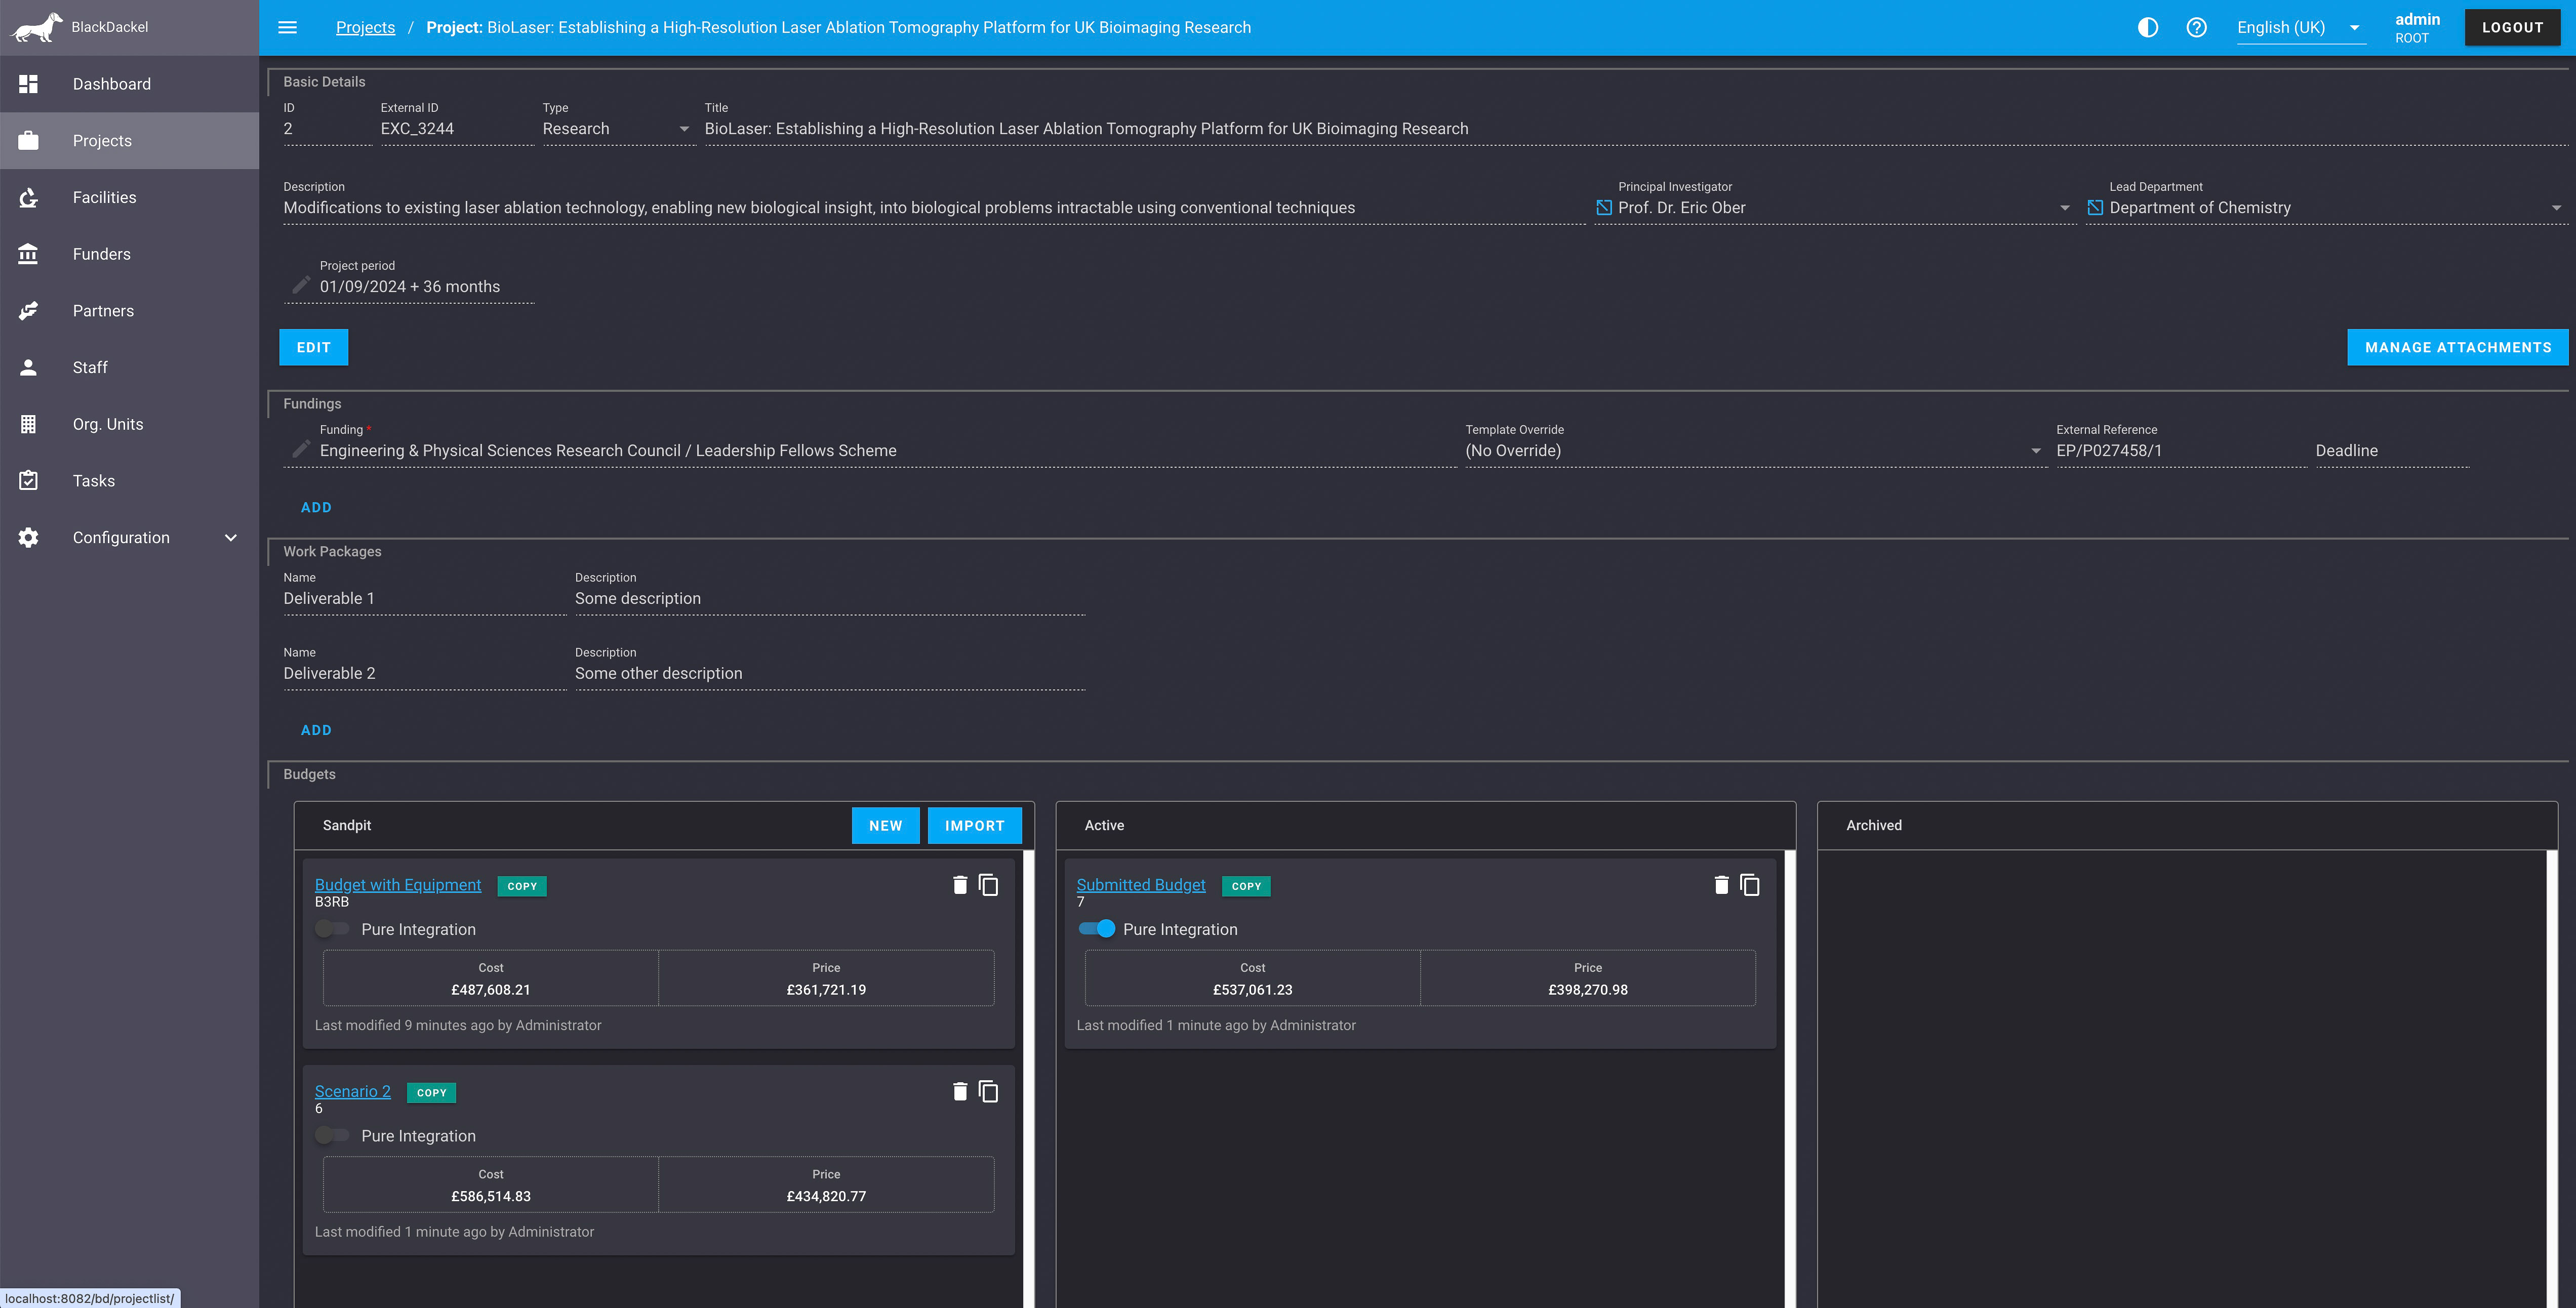Click the Dashboard grid icon
Image resolution: width=2576 pixels, height=1308 pixels.
28,84
